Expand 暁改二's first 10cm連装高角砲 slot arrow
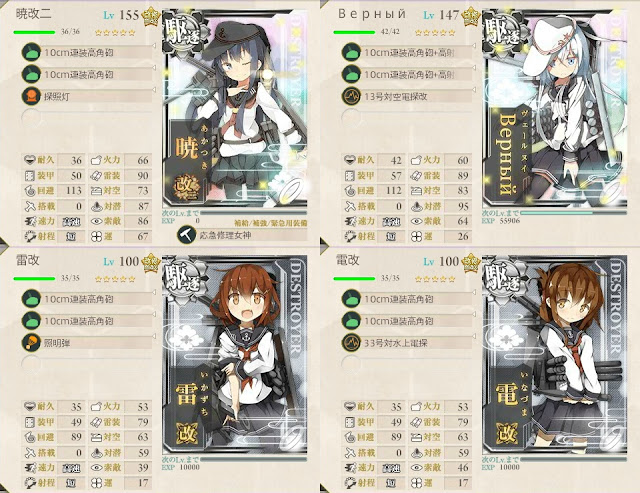 (x=154, y=46)
